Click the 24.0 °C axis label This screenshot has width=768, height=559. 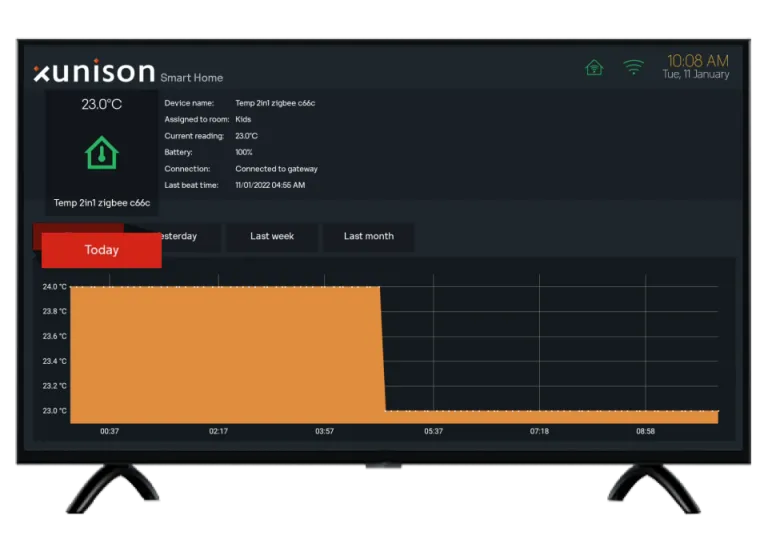click(x=54, y=287)
